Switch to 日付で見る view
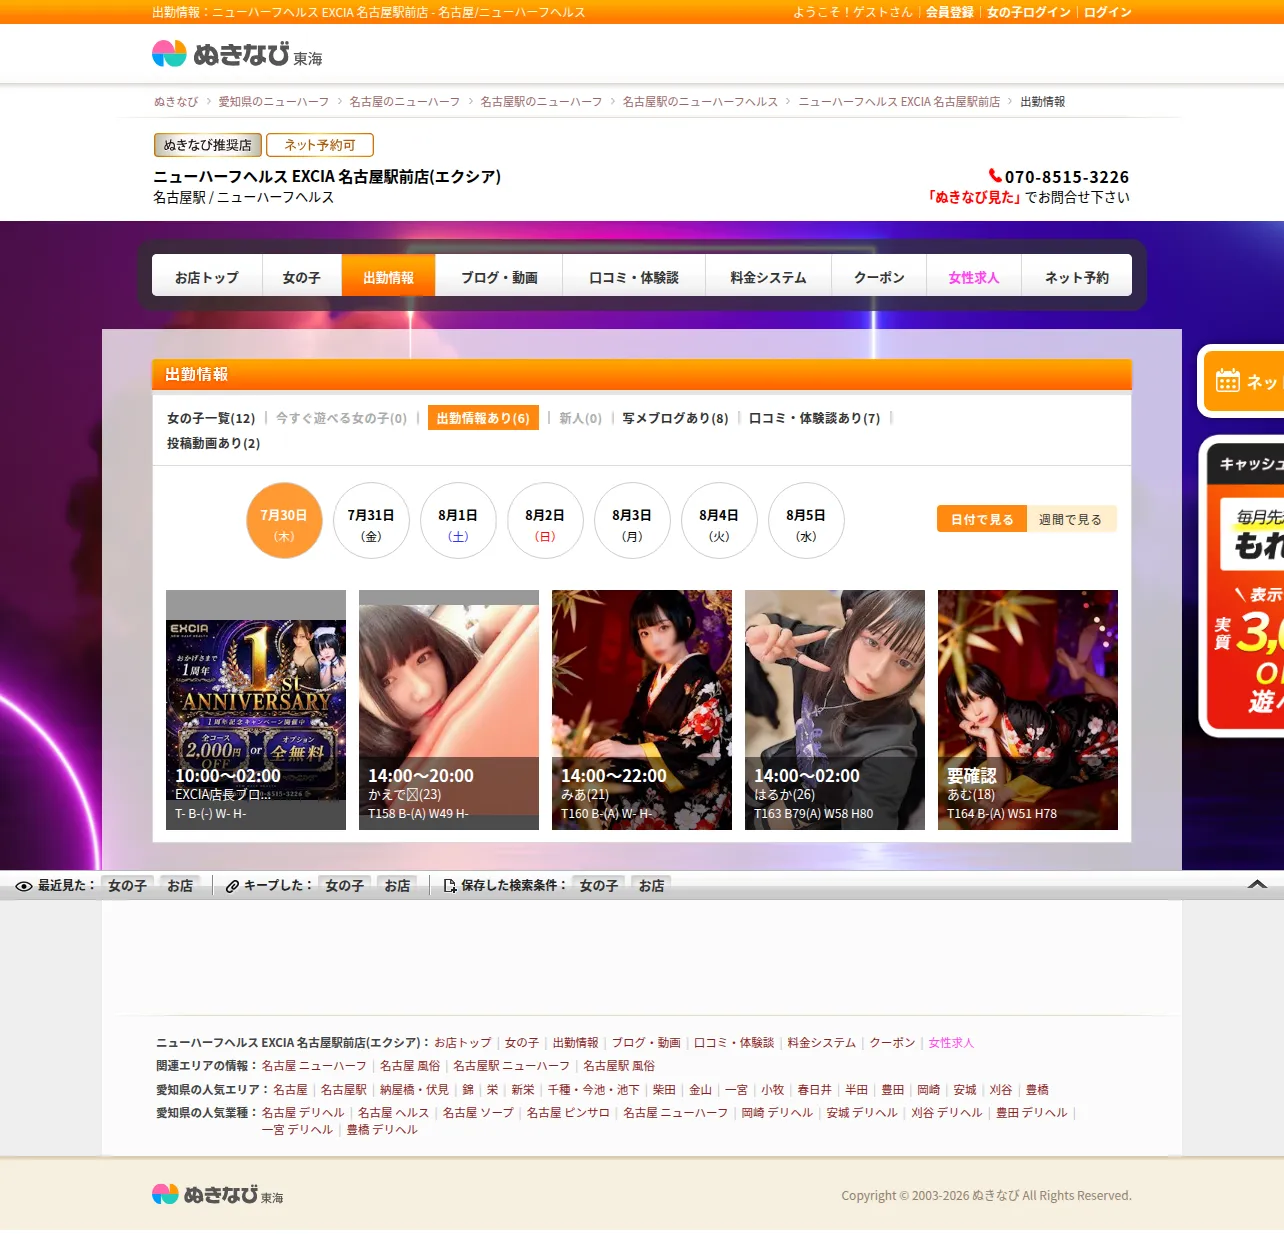 pyautogui.click(x=982, y=519)
